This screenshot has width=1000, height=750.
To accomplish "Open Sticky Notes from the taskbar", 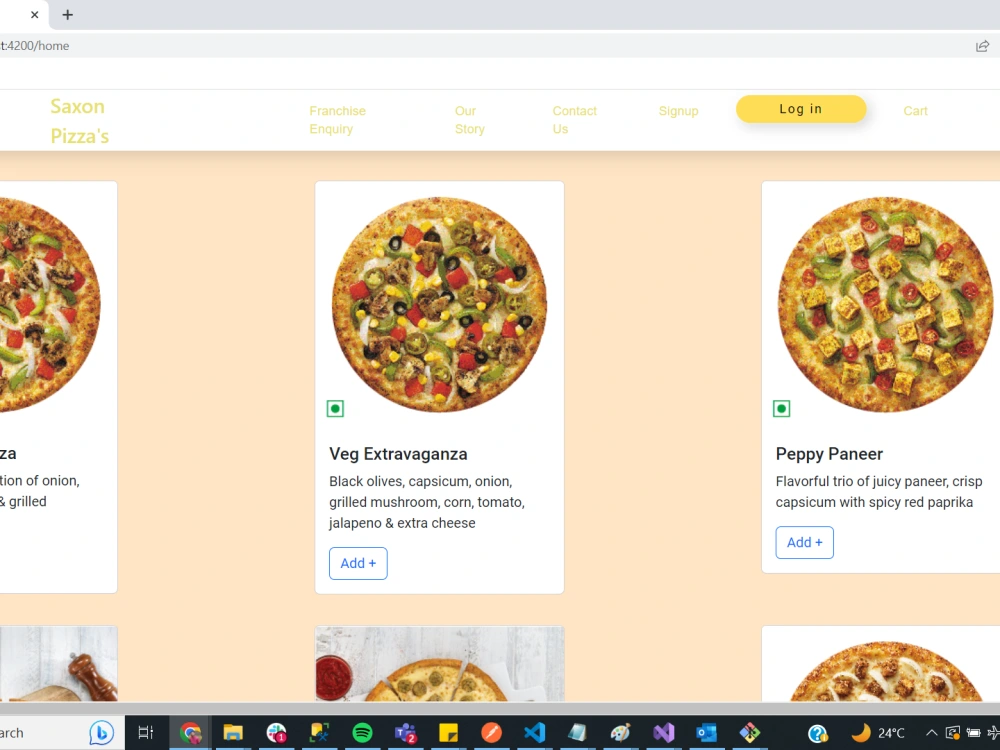I will pos(448,733).
